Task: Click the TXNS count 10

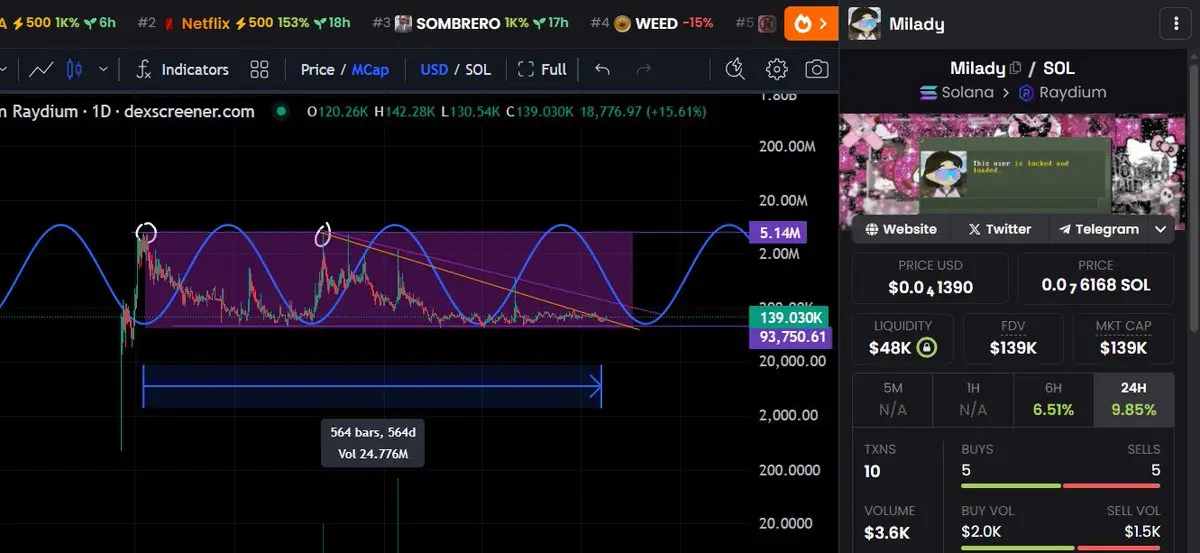Action: point(873,471)
